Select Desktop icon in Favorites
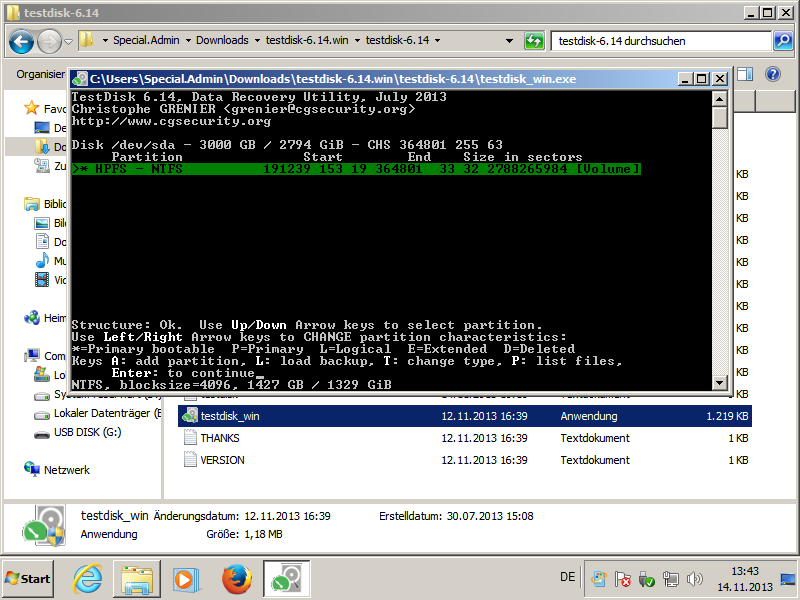This screenshot has height=600, width=800. 42,128
